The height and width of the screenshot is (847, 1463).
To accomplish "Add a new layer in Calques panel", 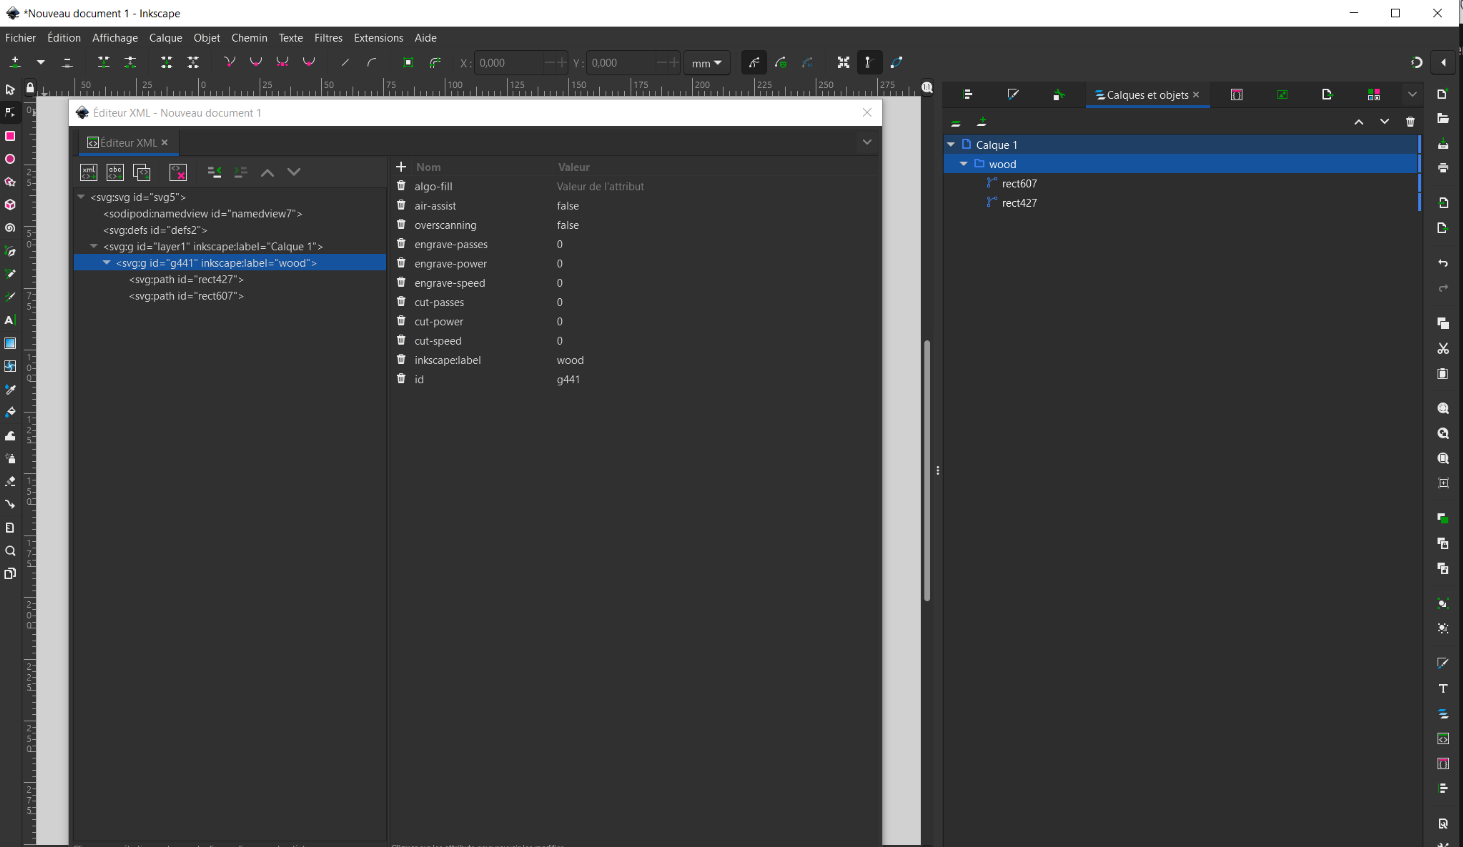I will (x=982, y=122).
